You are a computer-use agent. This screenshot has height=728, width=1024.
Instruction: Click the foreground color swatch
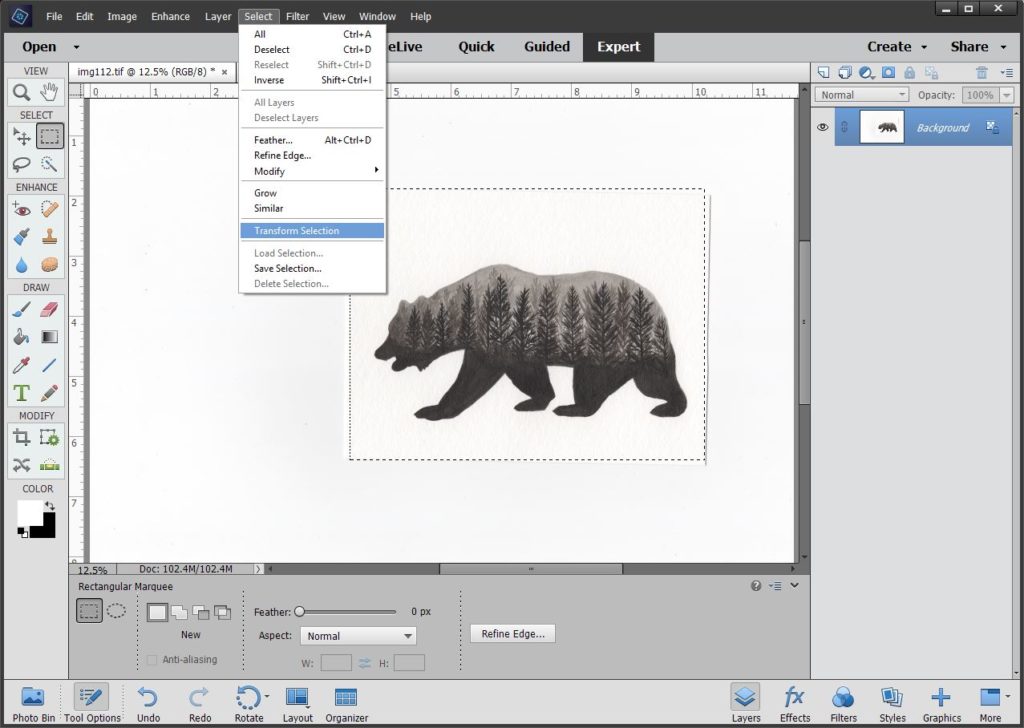point(29,513)
